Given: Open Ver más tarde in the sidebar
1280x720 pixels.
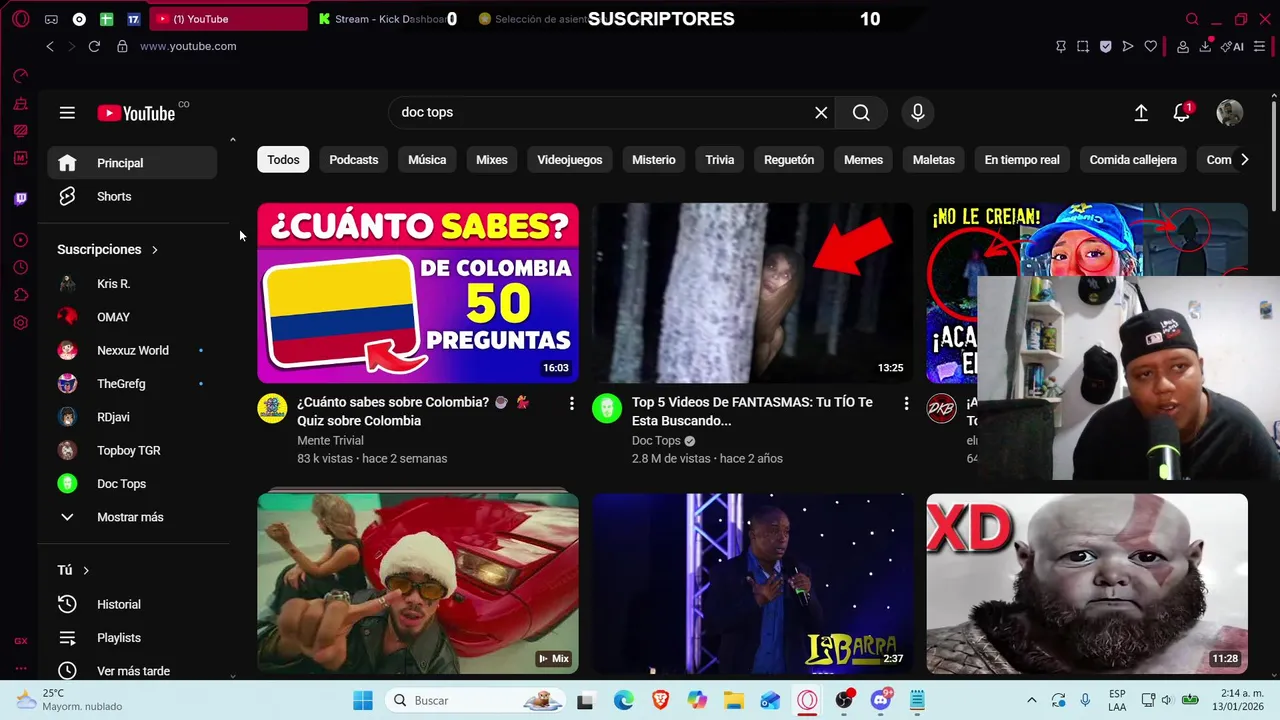Looking at the screenshot, I should pyautogui.click(x=132, y=671).
